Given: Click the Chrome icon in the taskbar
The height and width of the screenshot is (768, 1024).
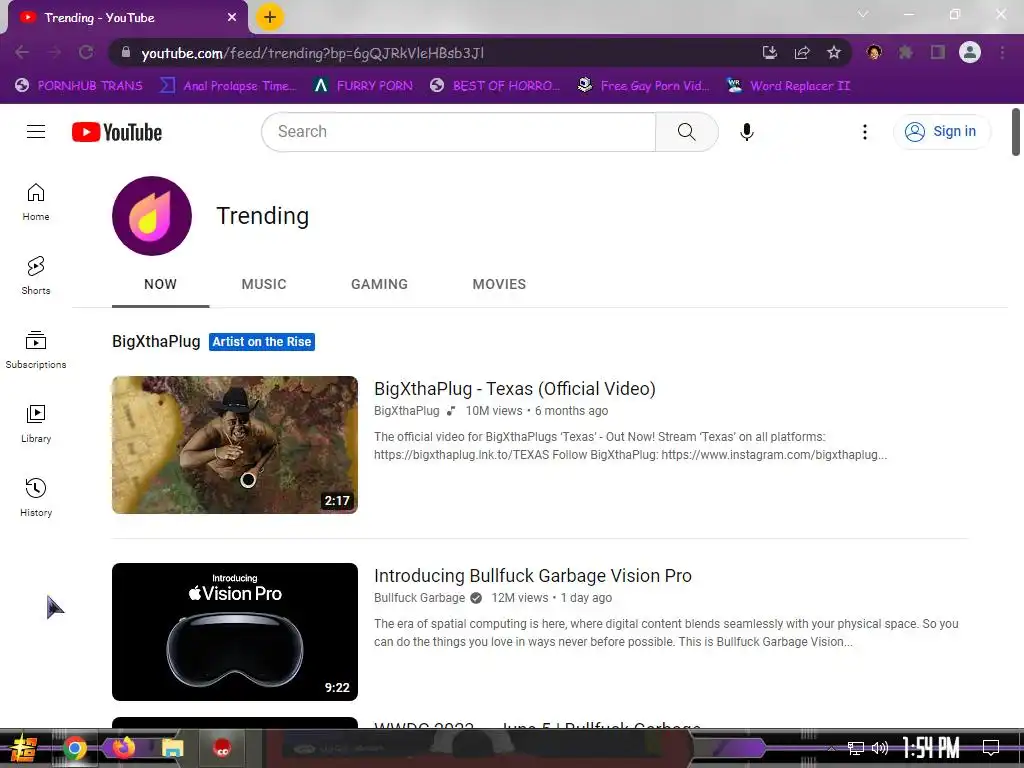Looking at the screenshot, I should [x=74, y=748].
